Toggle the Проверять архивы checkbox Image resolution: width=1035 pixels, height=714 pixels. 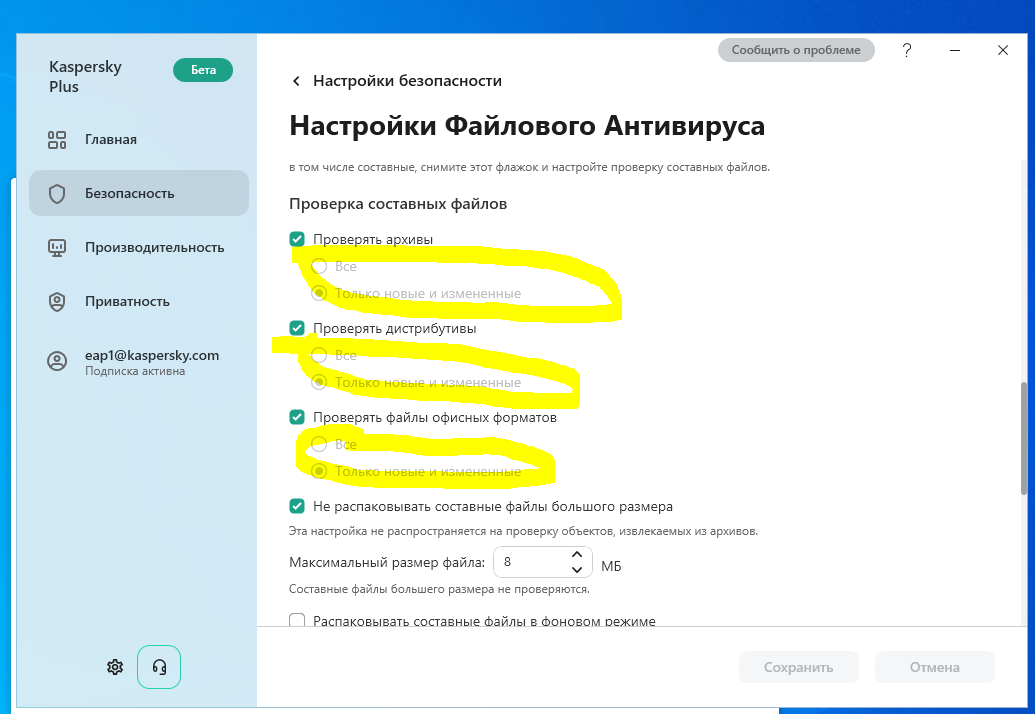[x=297, y=239]
